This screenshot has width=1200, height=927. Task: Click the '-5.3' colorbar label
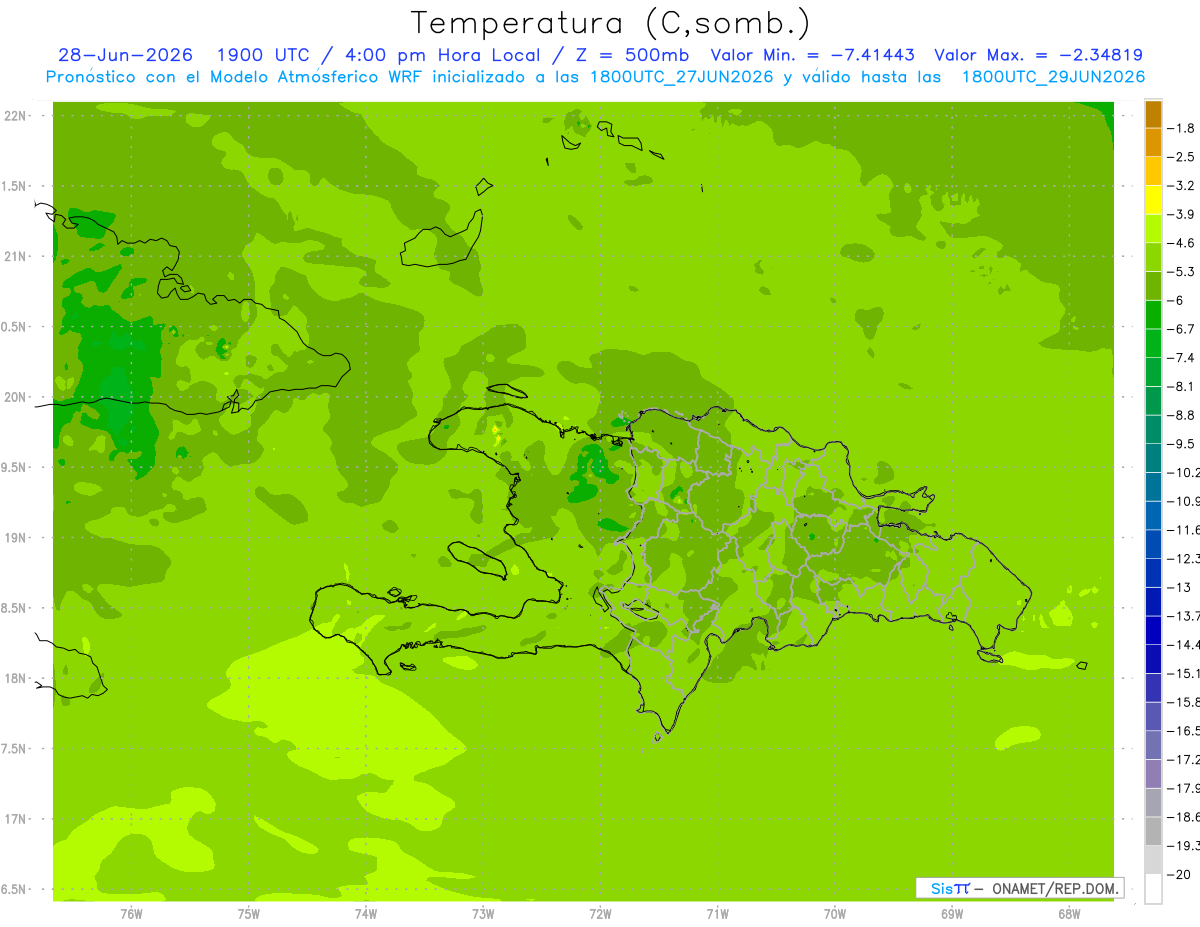pos(1181,271)
